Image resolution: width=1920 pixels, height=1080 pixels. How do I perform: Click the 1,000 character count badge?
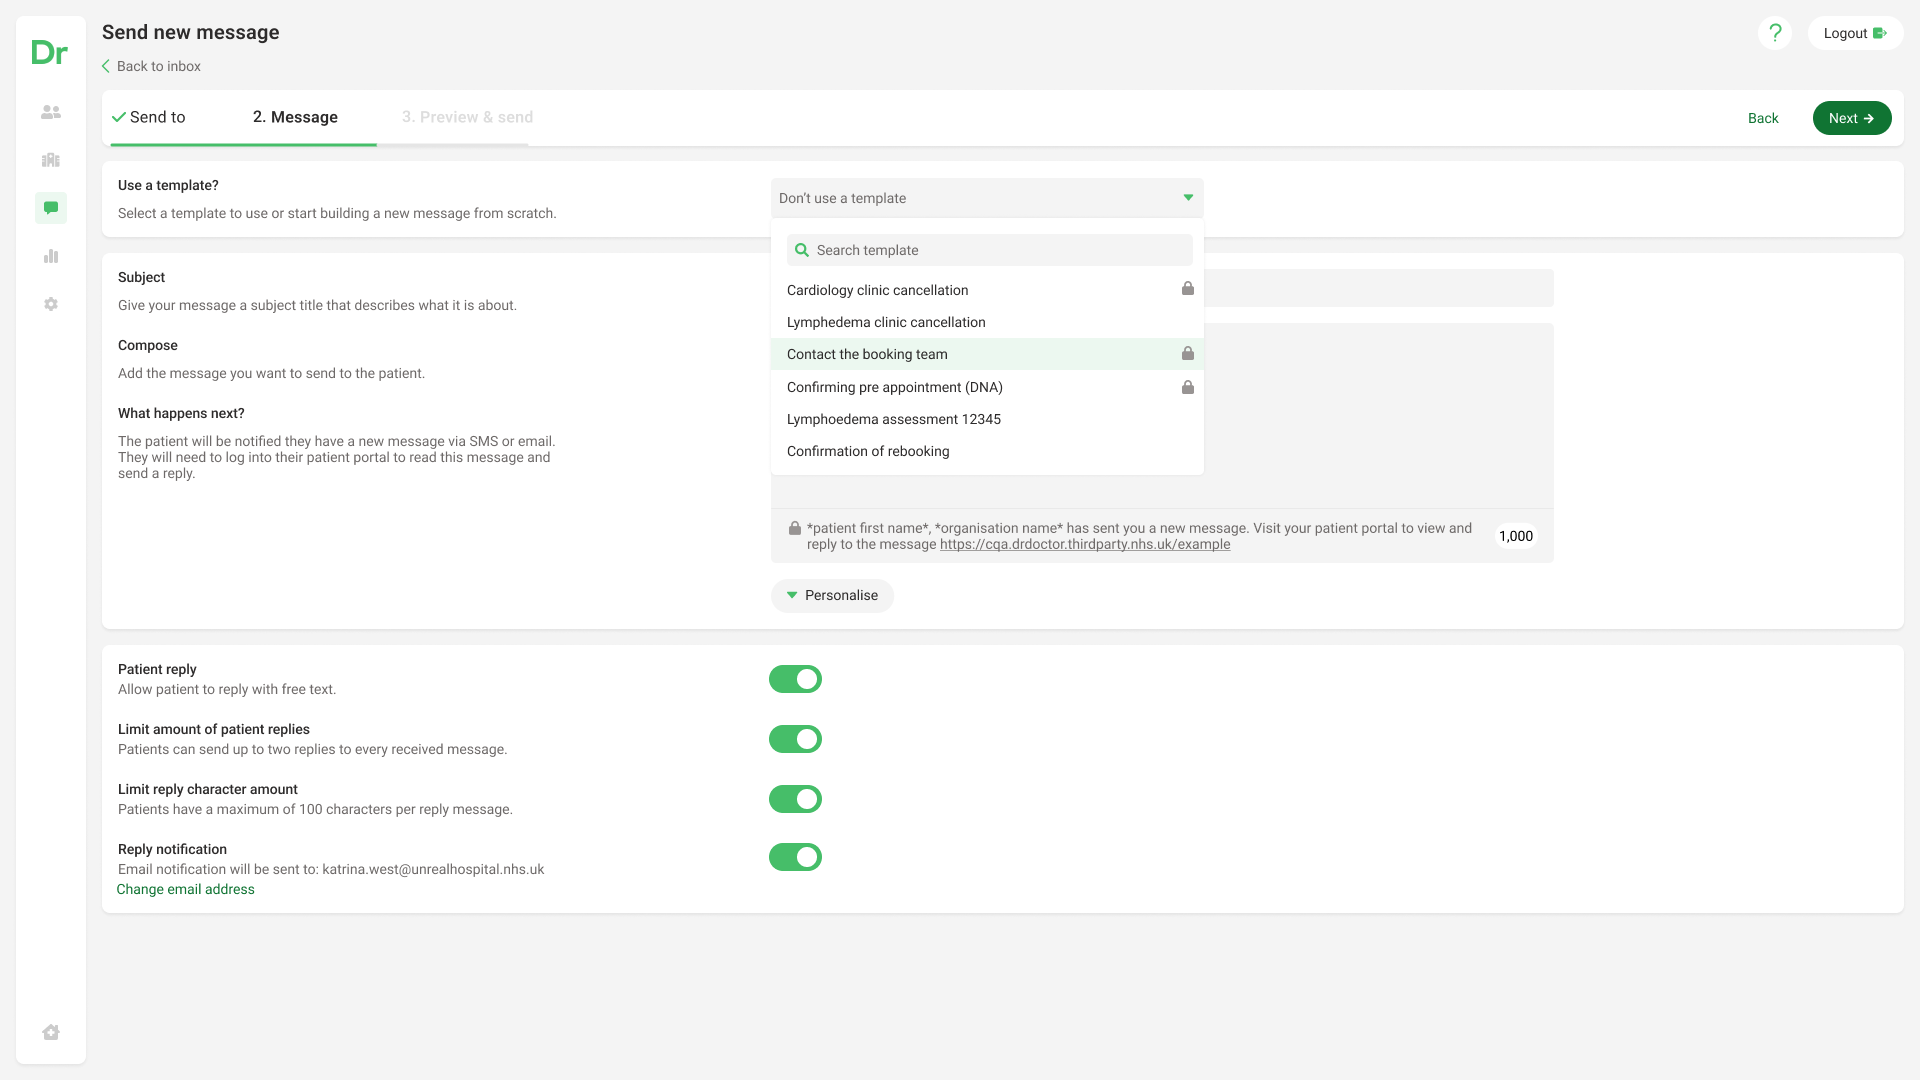(1516, 536)
